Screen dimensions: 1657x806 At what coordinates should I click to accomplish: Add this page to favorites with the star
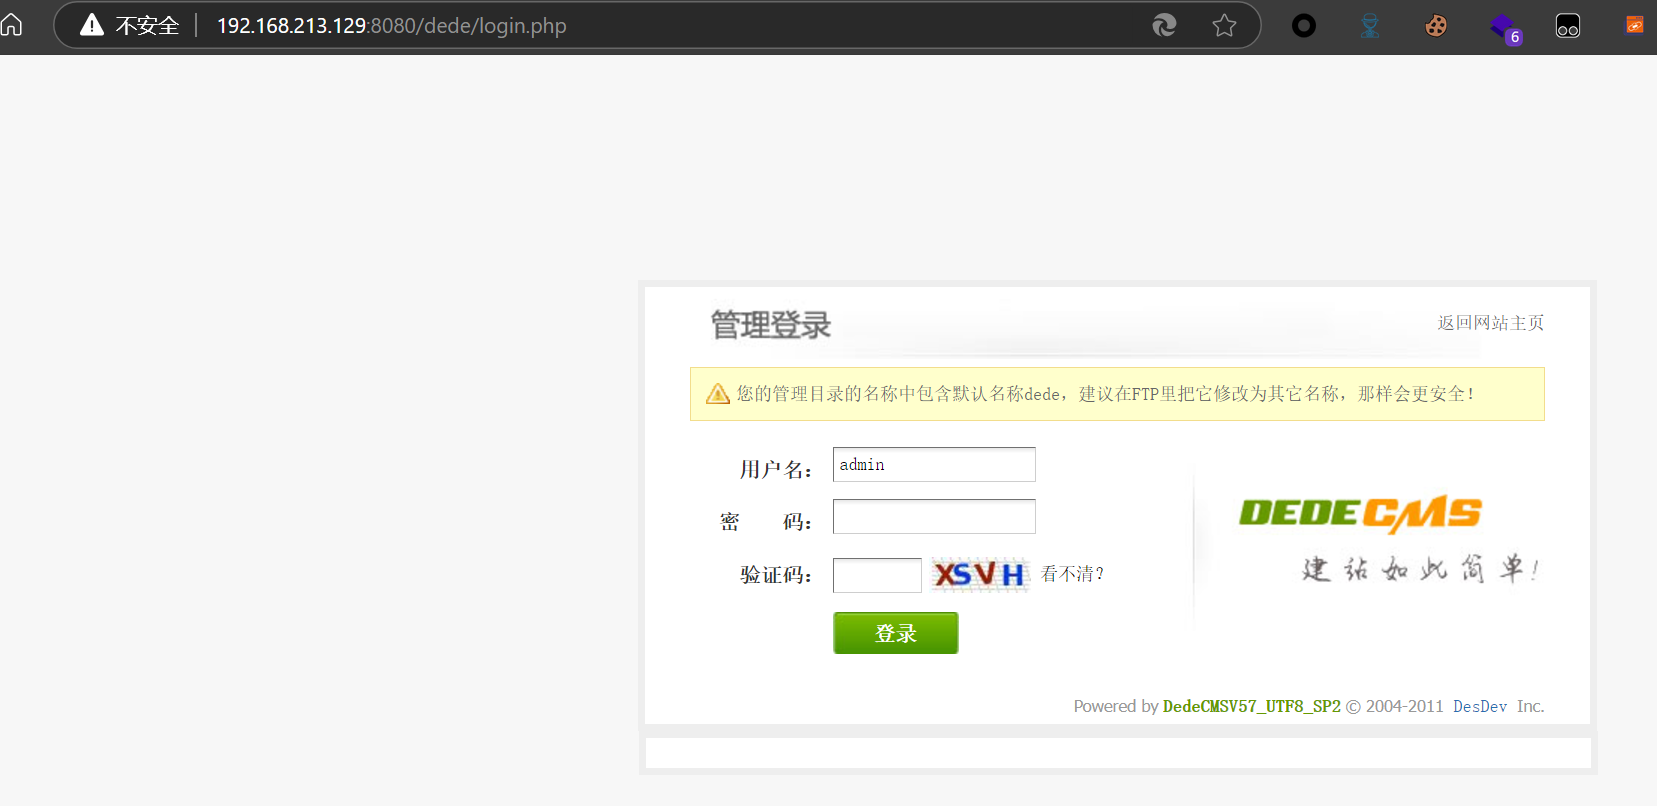(1224, 26)
